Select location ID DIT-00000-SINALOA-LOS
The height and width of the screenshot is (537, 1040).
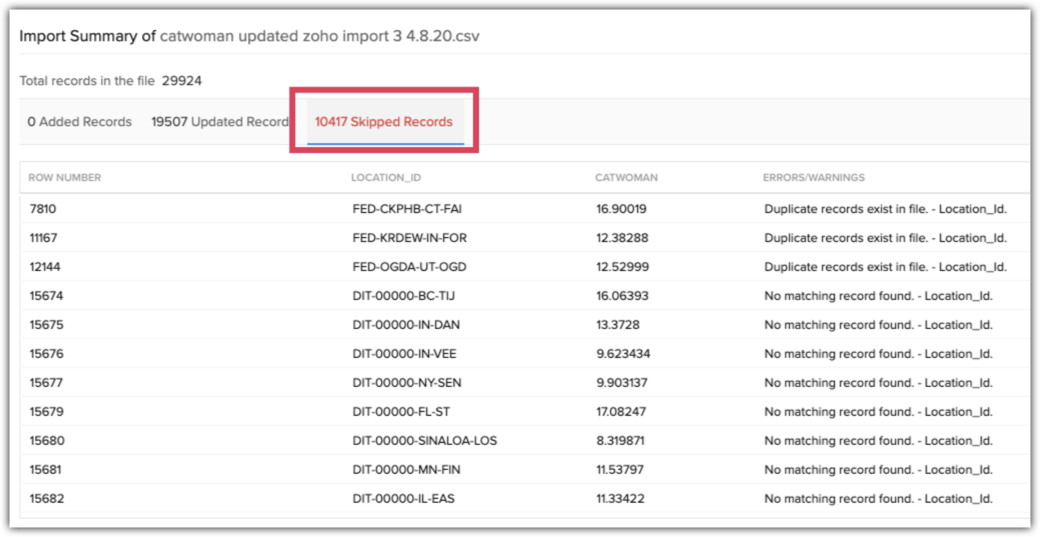tap(424, 441)
